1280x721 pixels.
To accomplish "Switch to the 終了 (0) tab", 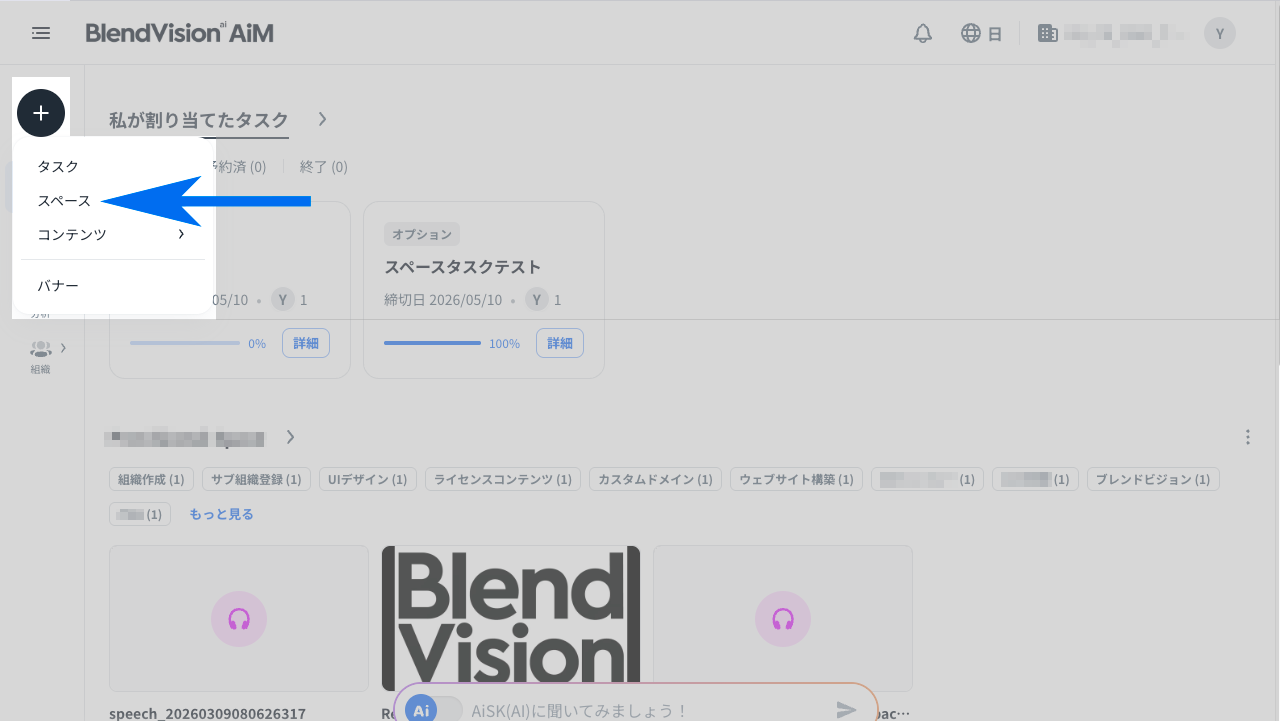I will click(324, 167).
